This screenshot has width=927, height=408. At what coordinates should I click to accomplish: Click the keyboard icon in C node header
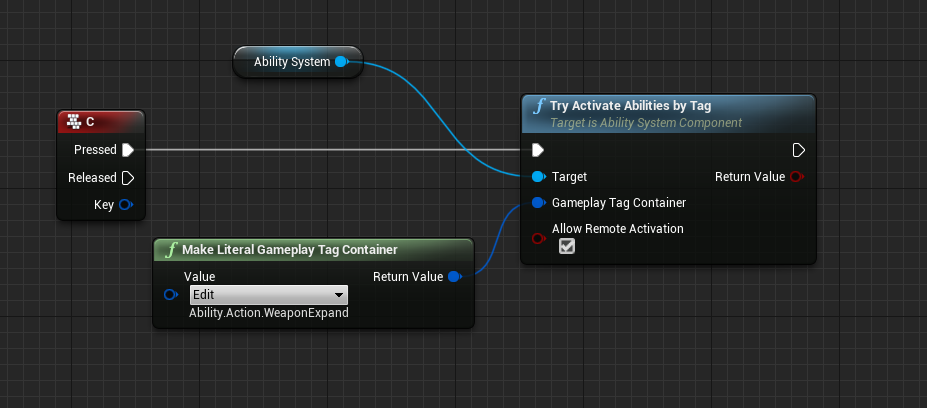point(74,122)
